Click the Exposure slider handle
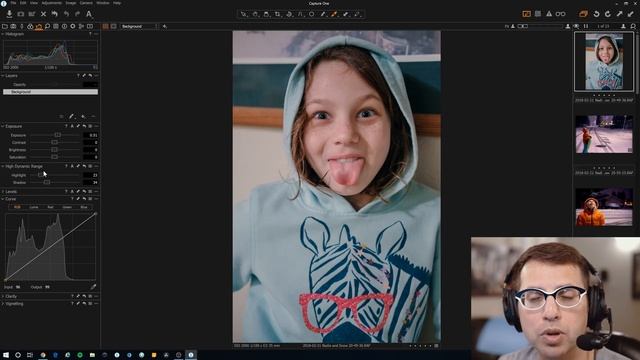The height and width of the screenshot is (360, 640). [58, 135]
